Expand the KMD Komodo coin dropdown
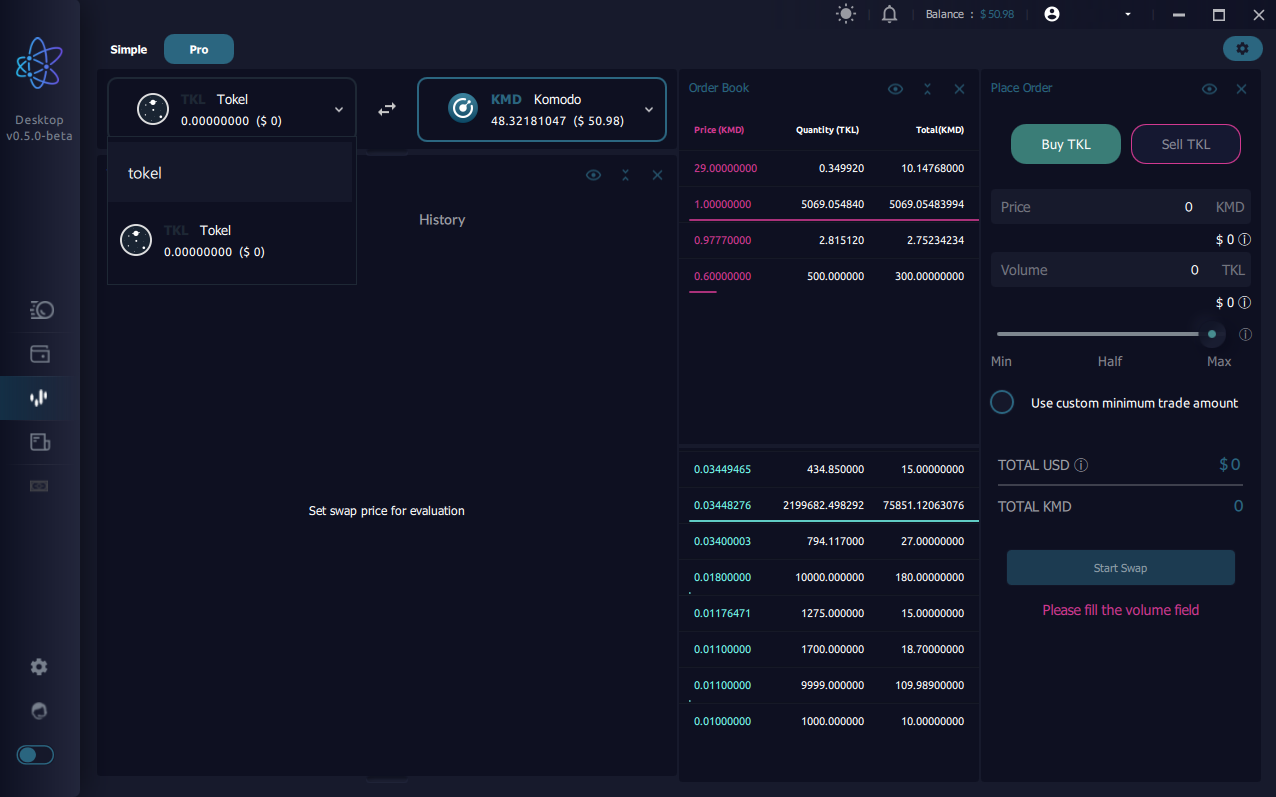The height and width of the screenshot is (797, 1276). coord(648,110)
